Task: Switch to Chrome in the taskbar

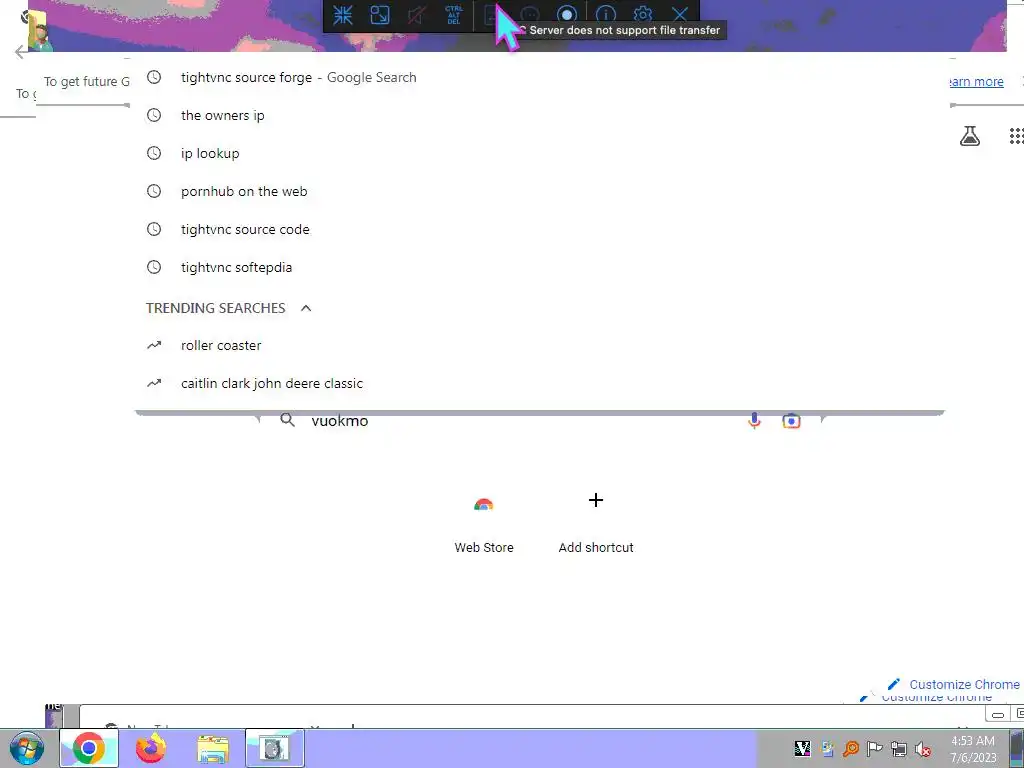Action: 89,748
